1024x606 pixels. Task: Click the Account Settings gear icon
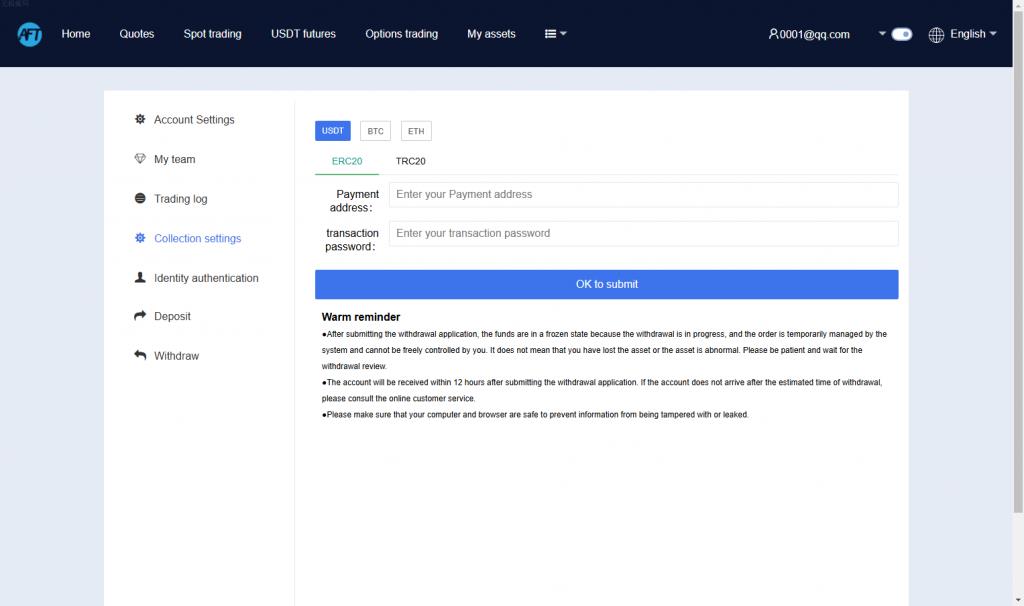[x=140, y=119]
